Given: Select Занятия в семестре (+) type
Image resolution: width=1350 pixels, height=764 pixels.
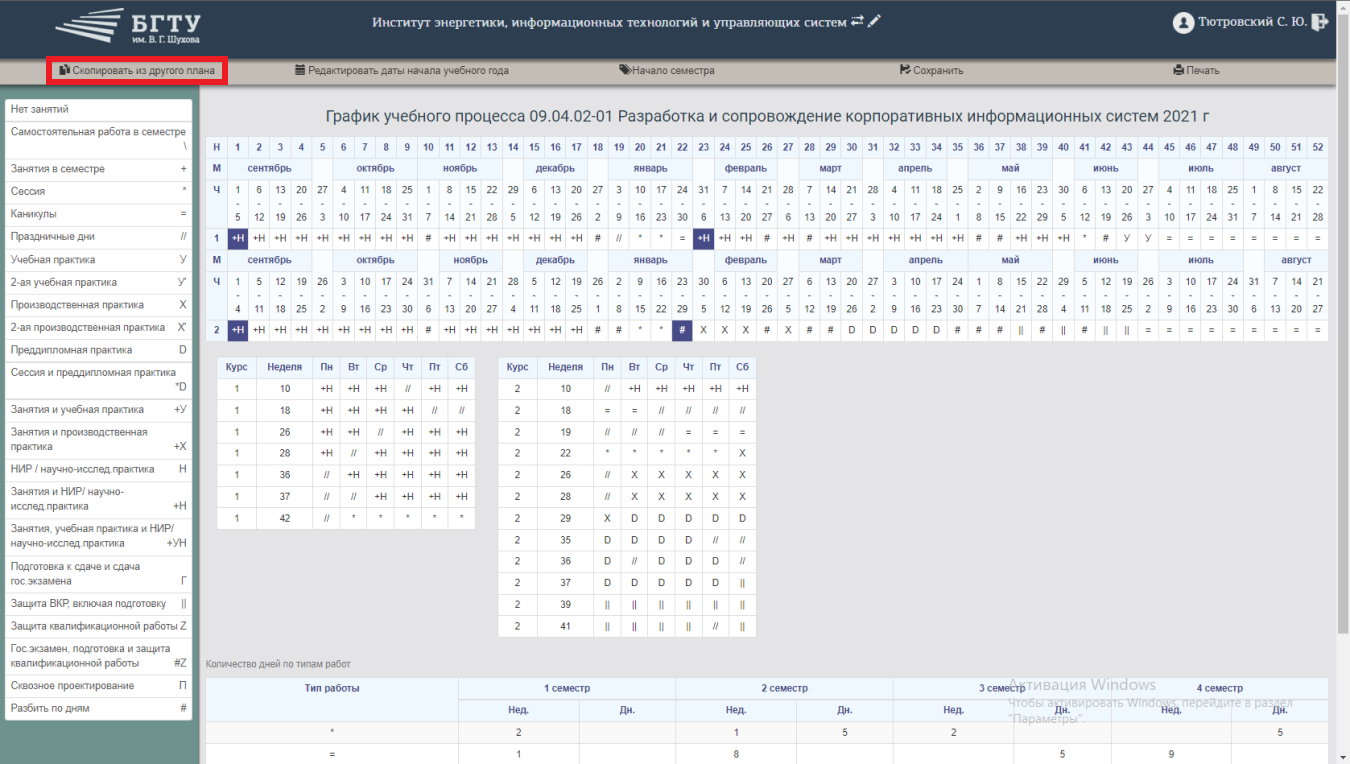Looking at the screenshot, I should 98,169.
